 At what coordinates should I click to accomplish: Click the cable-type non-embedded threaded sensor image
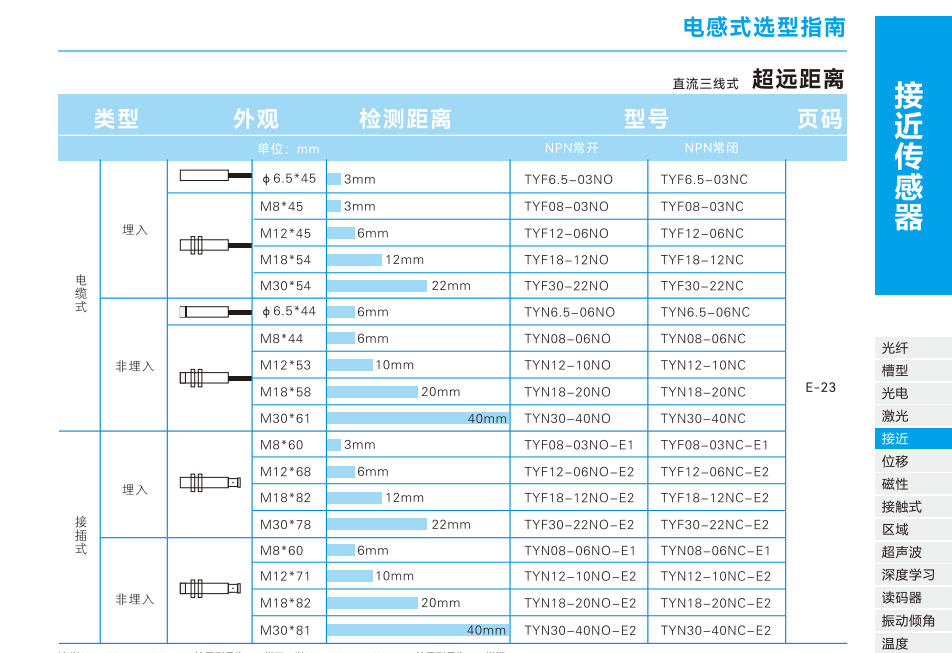click(204, 378)
